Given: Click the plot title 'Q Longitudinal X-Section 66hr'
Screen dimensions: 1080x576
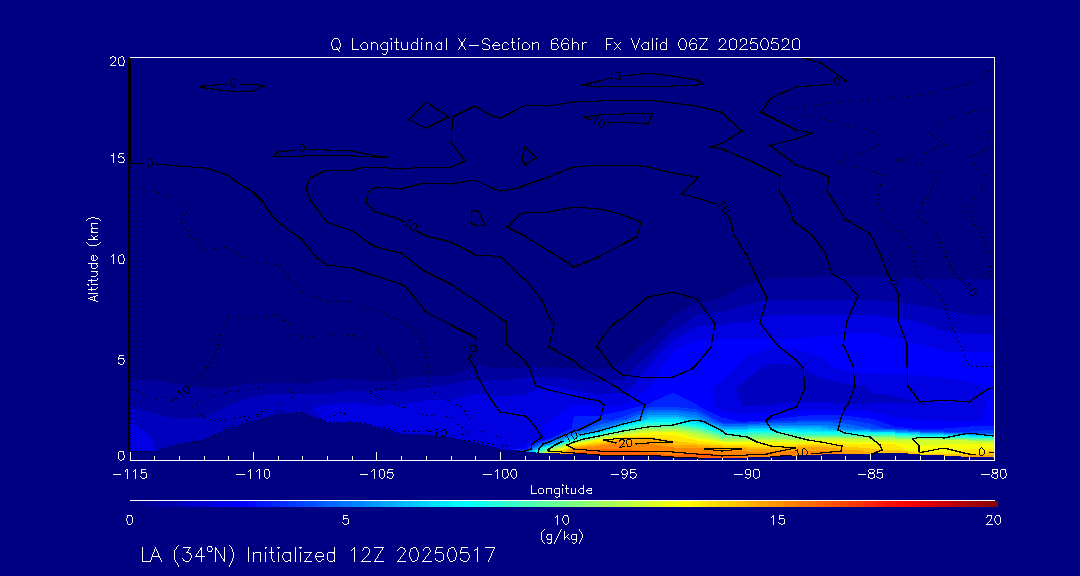Looking at the screenshot, I should [459, 45].
